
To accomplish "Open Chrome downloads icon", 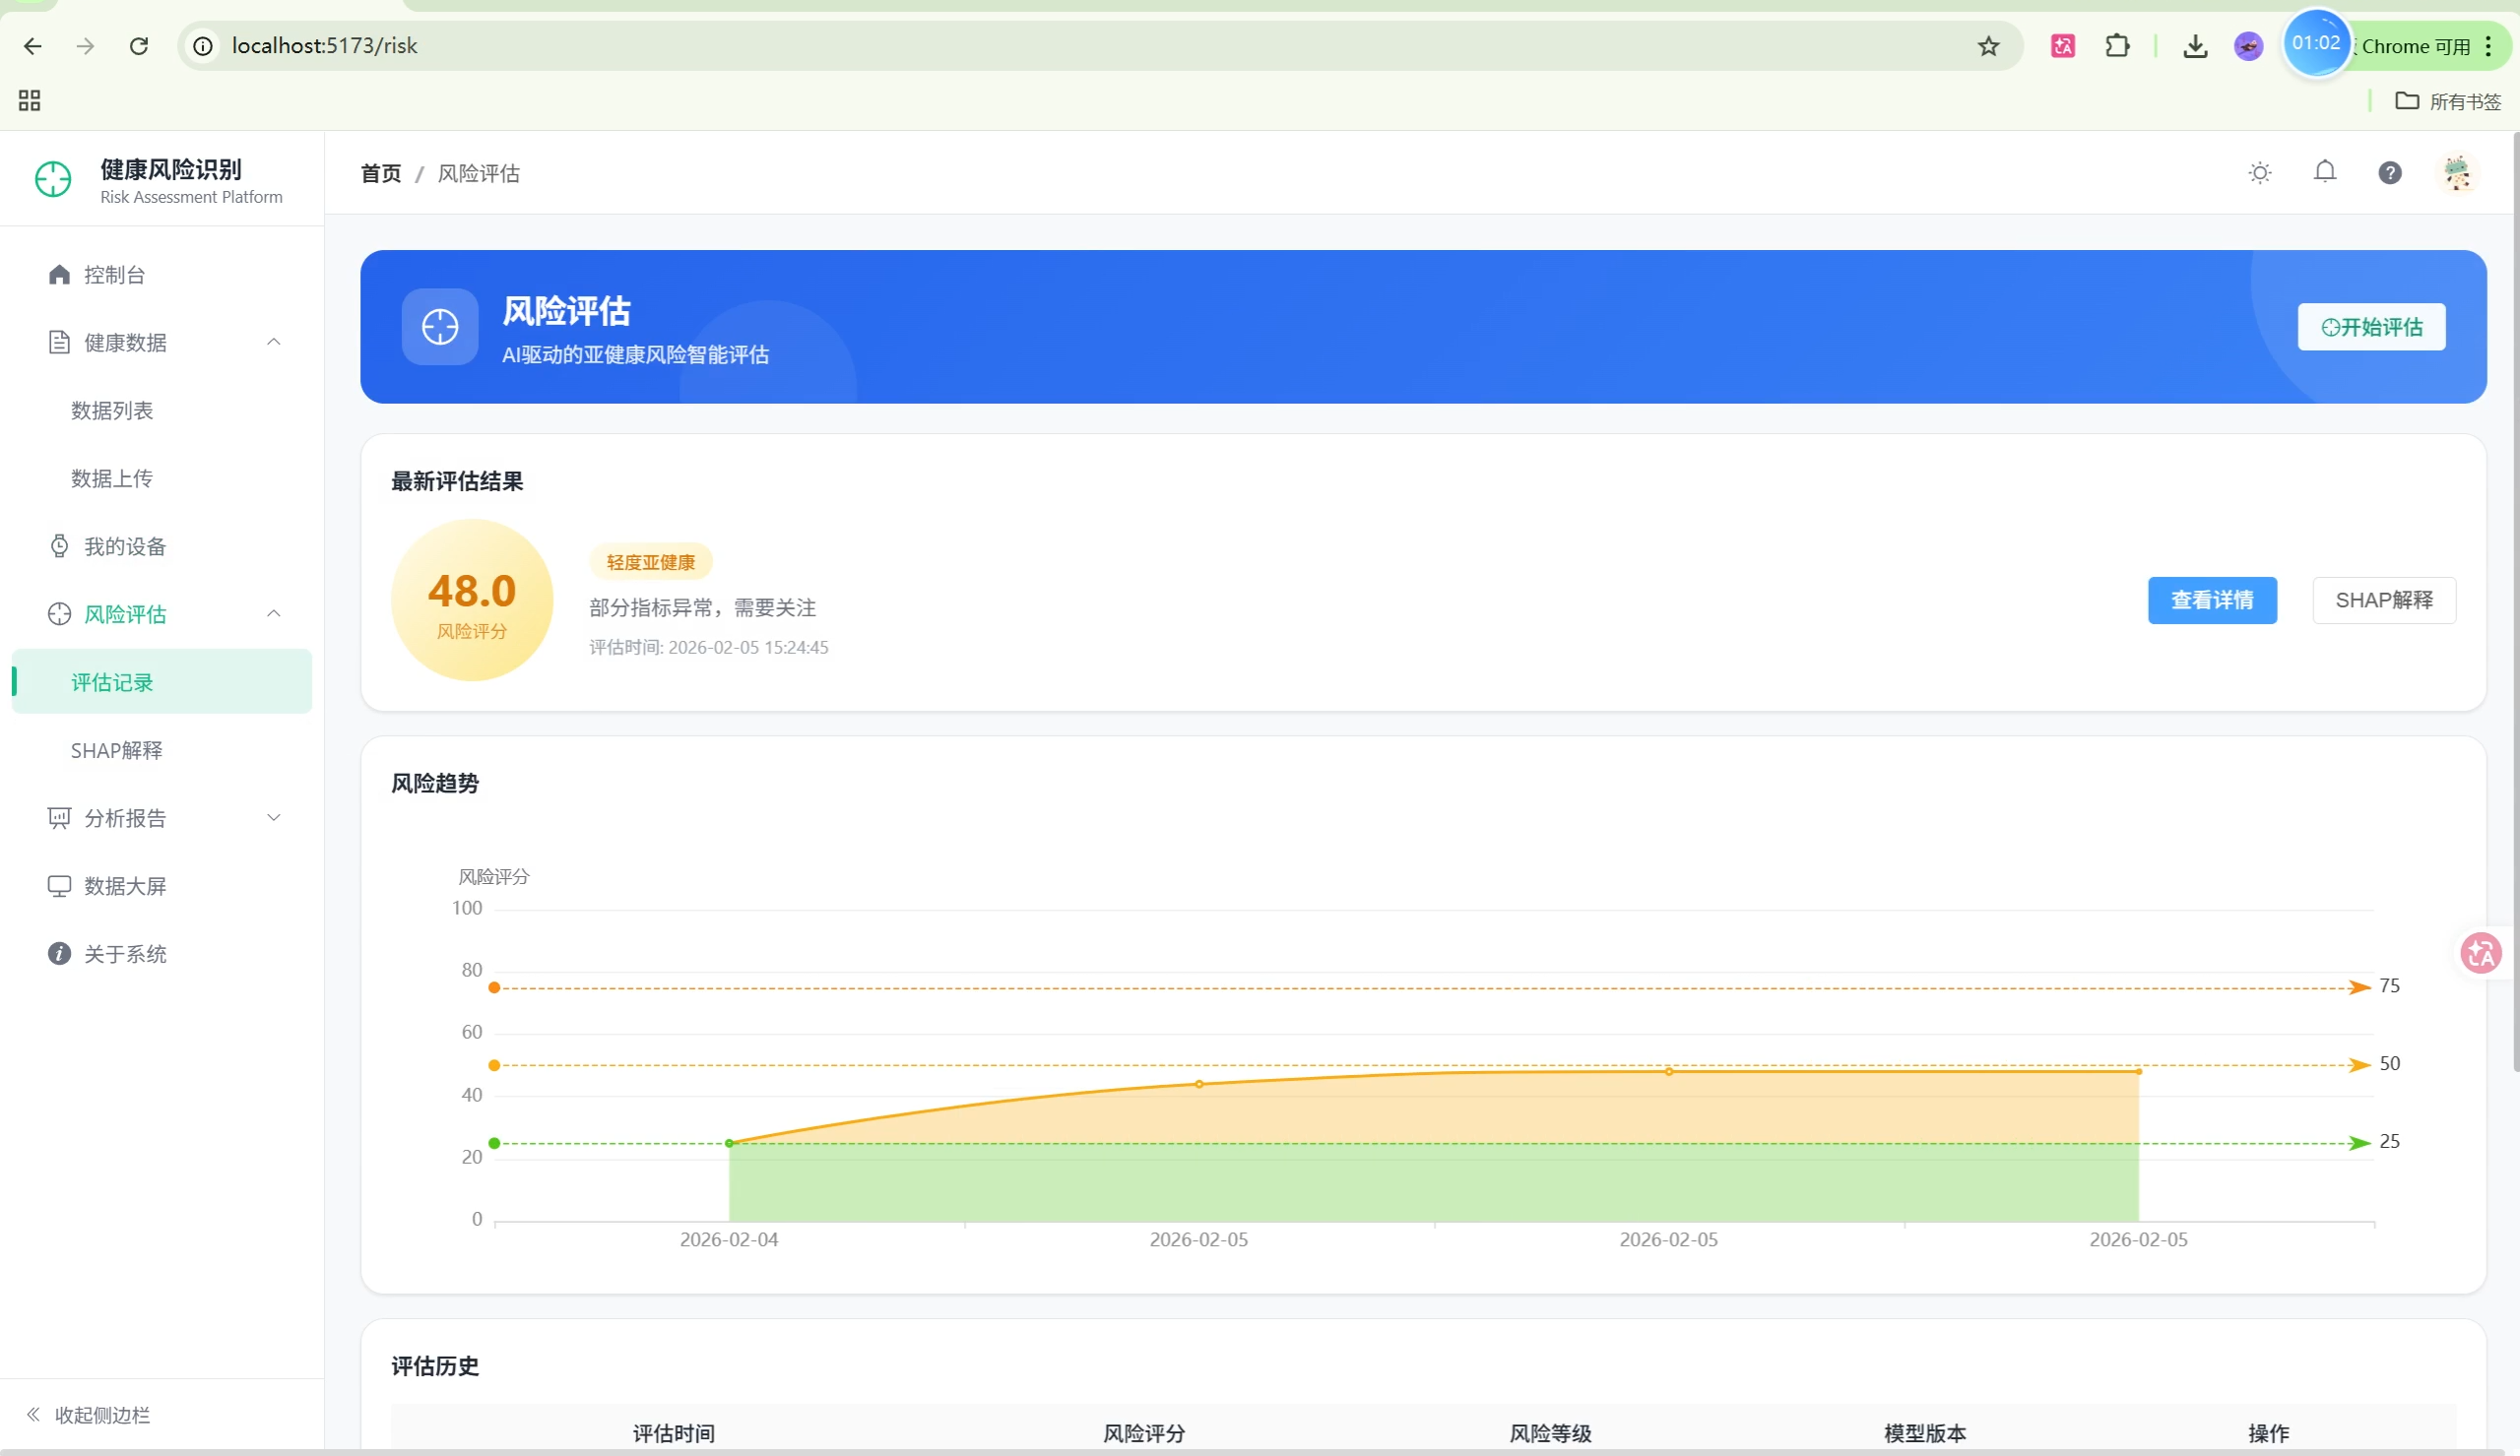I will pos(2195,46).
